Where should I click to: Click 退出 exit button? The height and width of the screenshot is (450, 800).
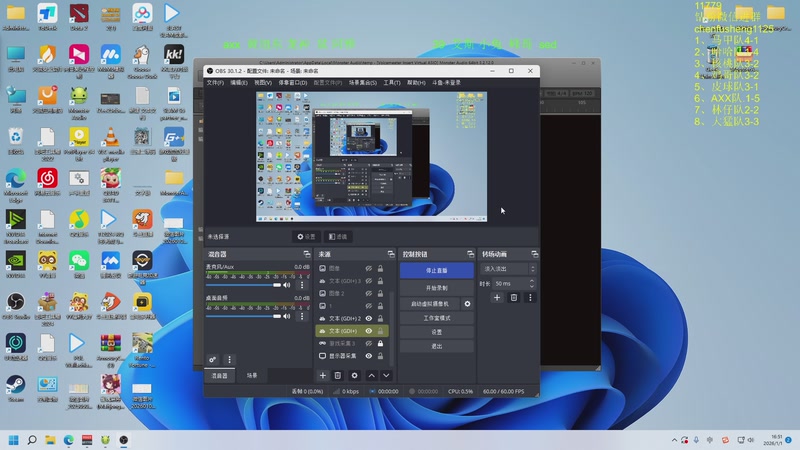click(x=437, y=346)
